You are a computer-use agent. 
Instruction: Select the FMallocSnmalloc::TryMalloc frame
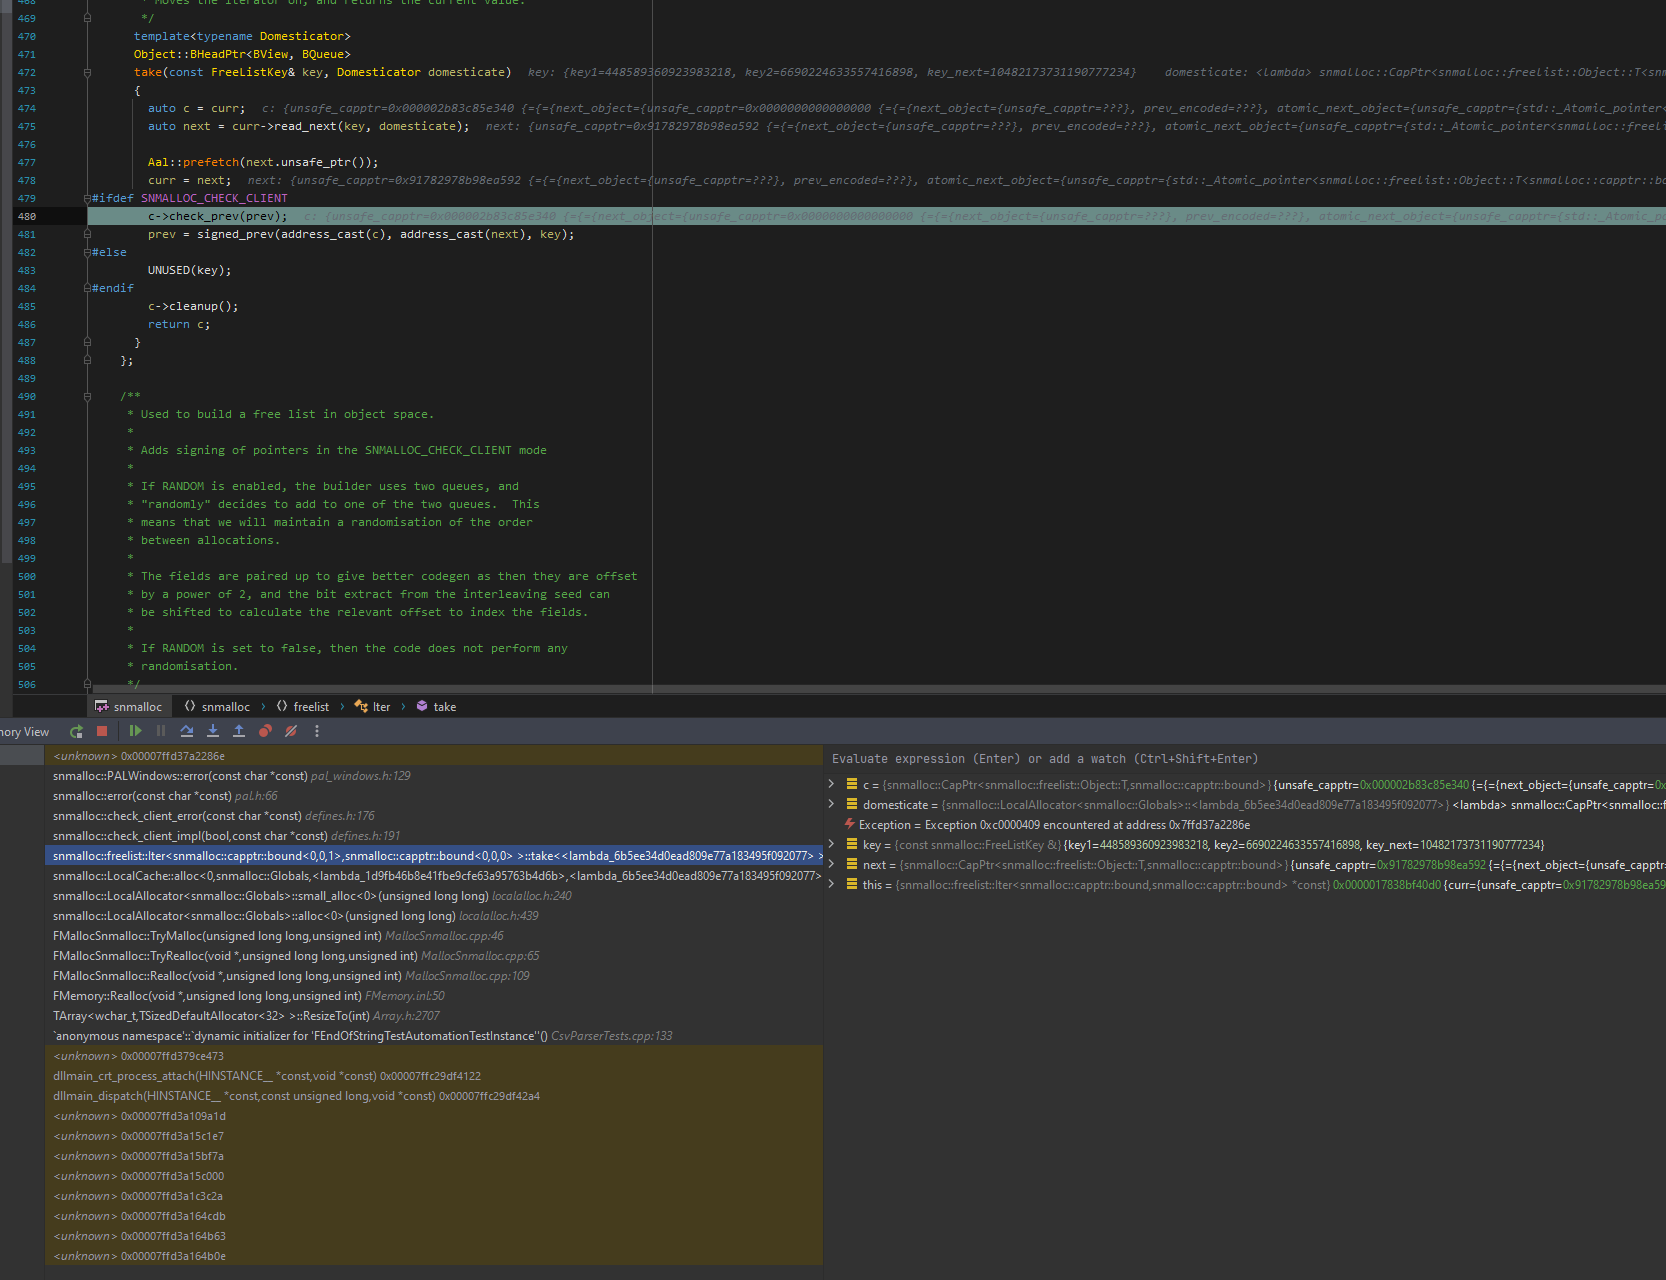point(434,936)
